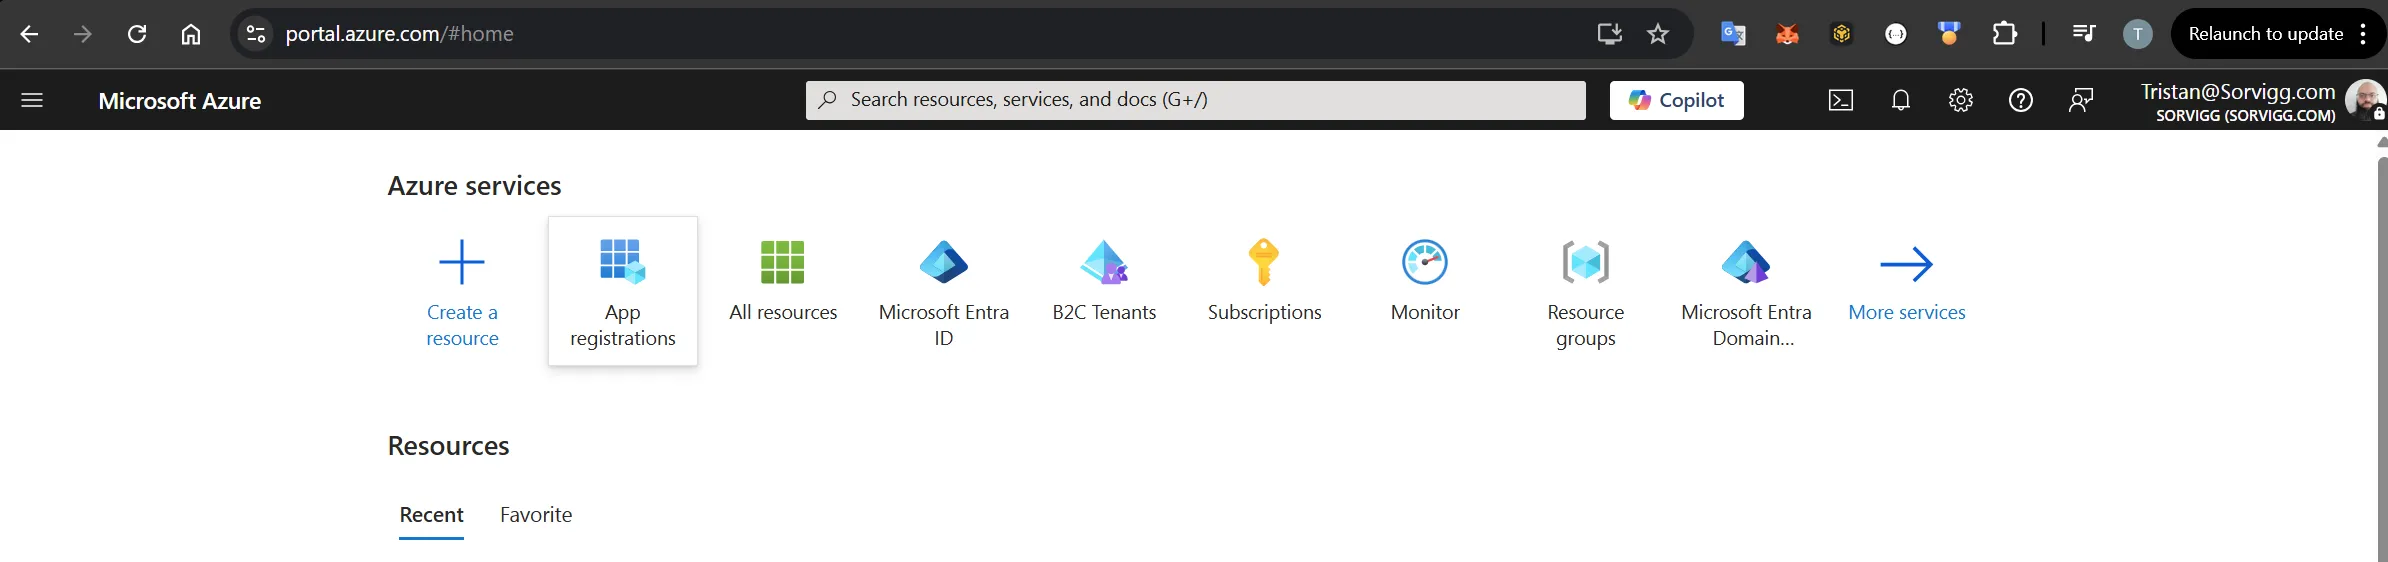Open the white circle extension icon
Viewport: 2388px width, 562px height.
tap(1895, 34)
